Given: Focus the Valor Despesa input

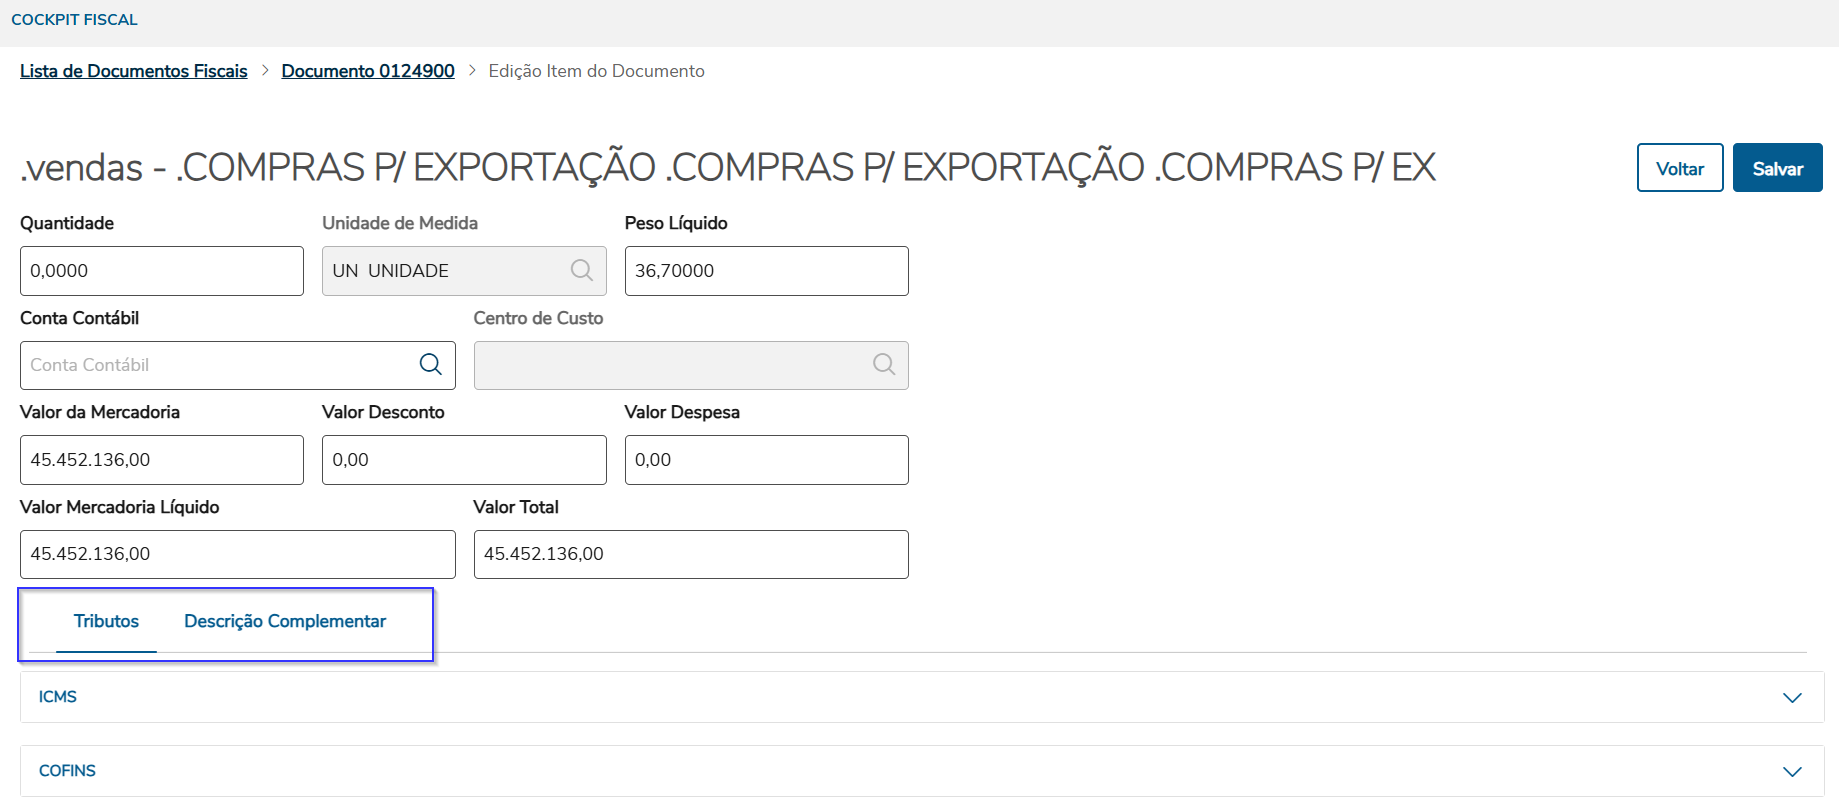Looking at the screenshot, I should (x=766, y=460).
